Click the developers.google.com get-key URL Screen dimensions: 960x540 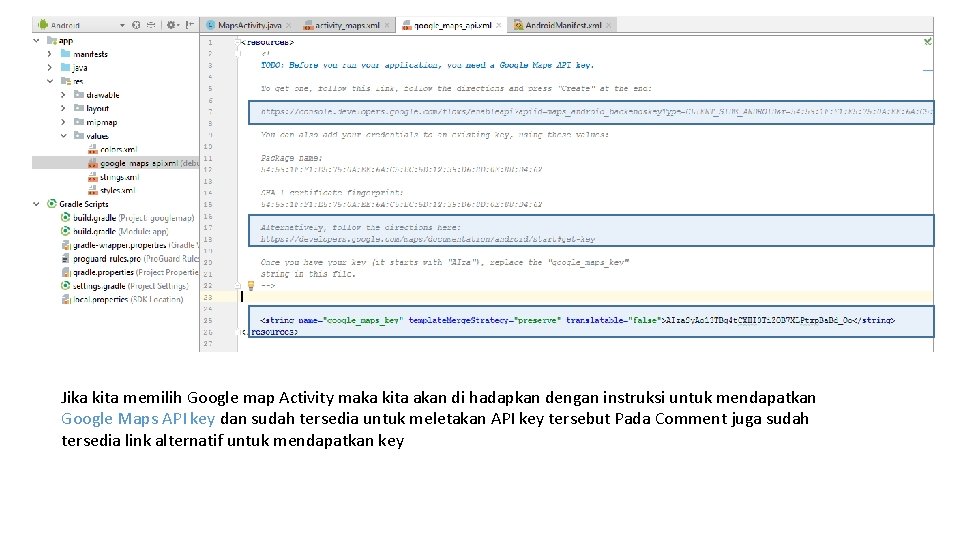point(428,239)
